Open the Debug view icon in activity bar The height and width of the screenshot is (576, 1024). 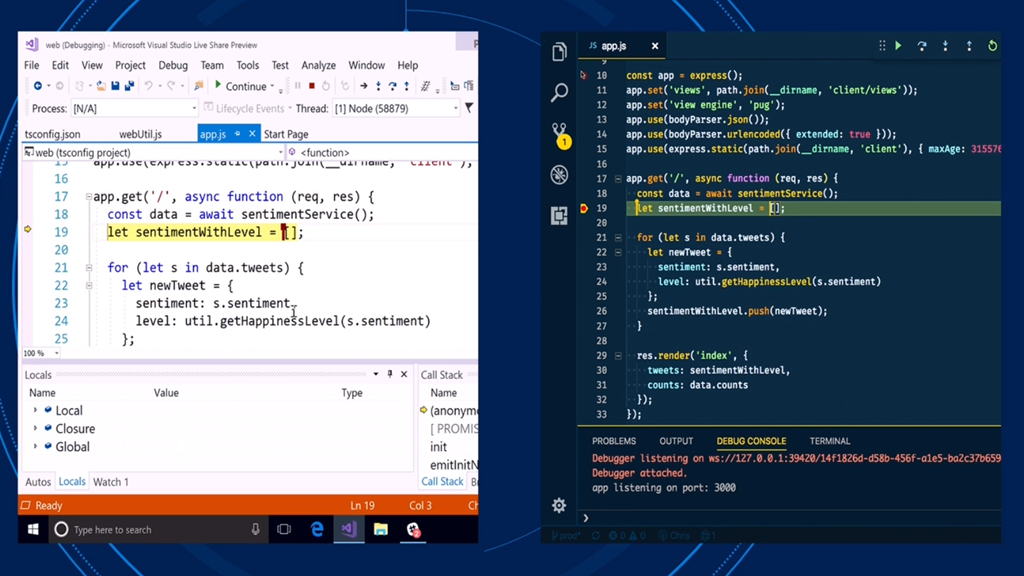[x=559, y=175]
